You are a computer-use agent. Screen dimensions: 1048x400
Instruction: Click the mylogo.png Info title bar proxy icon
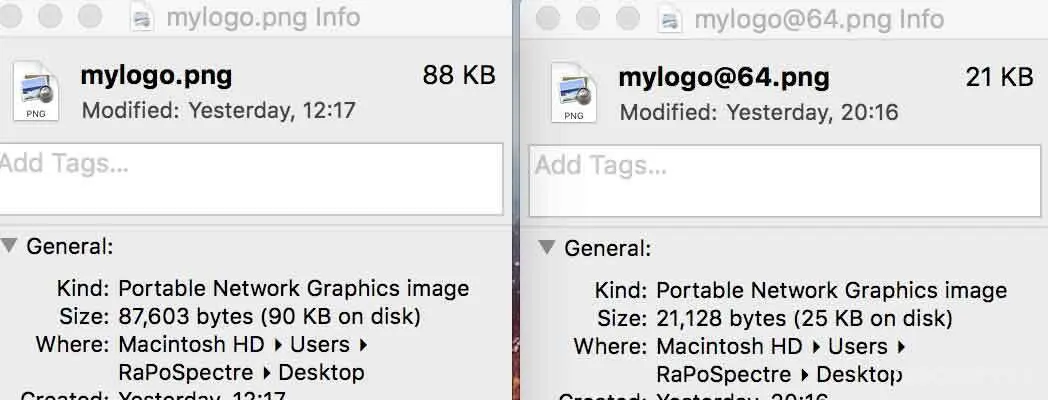pyautogui.click(x=142, y=18)
